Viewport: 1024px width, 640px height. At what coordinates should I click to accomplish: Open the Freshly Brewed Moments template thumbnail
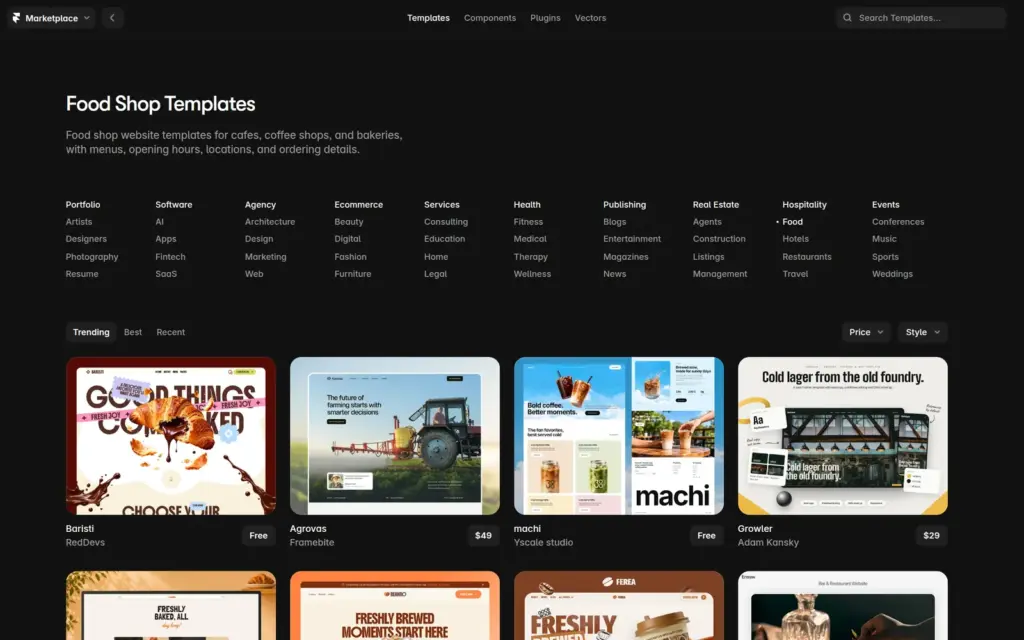394,605
